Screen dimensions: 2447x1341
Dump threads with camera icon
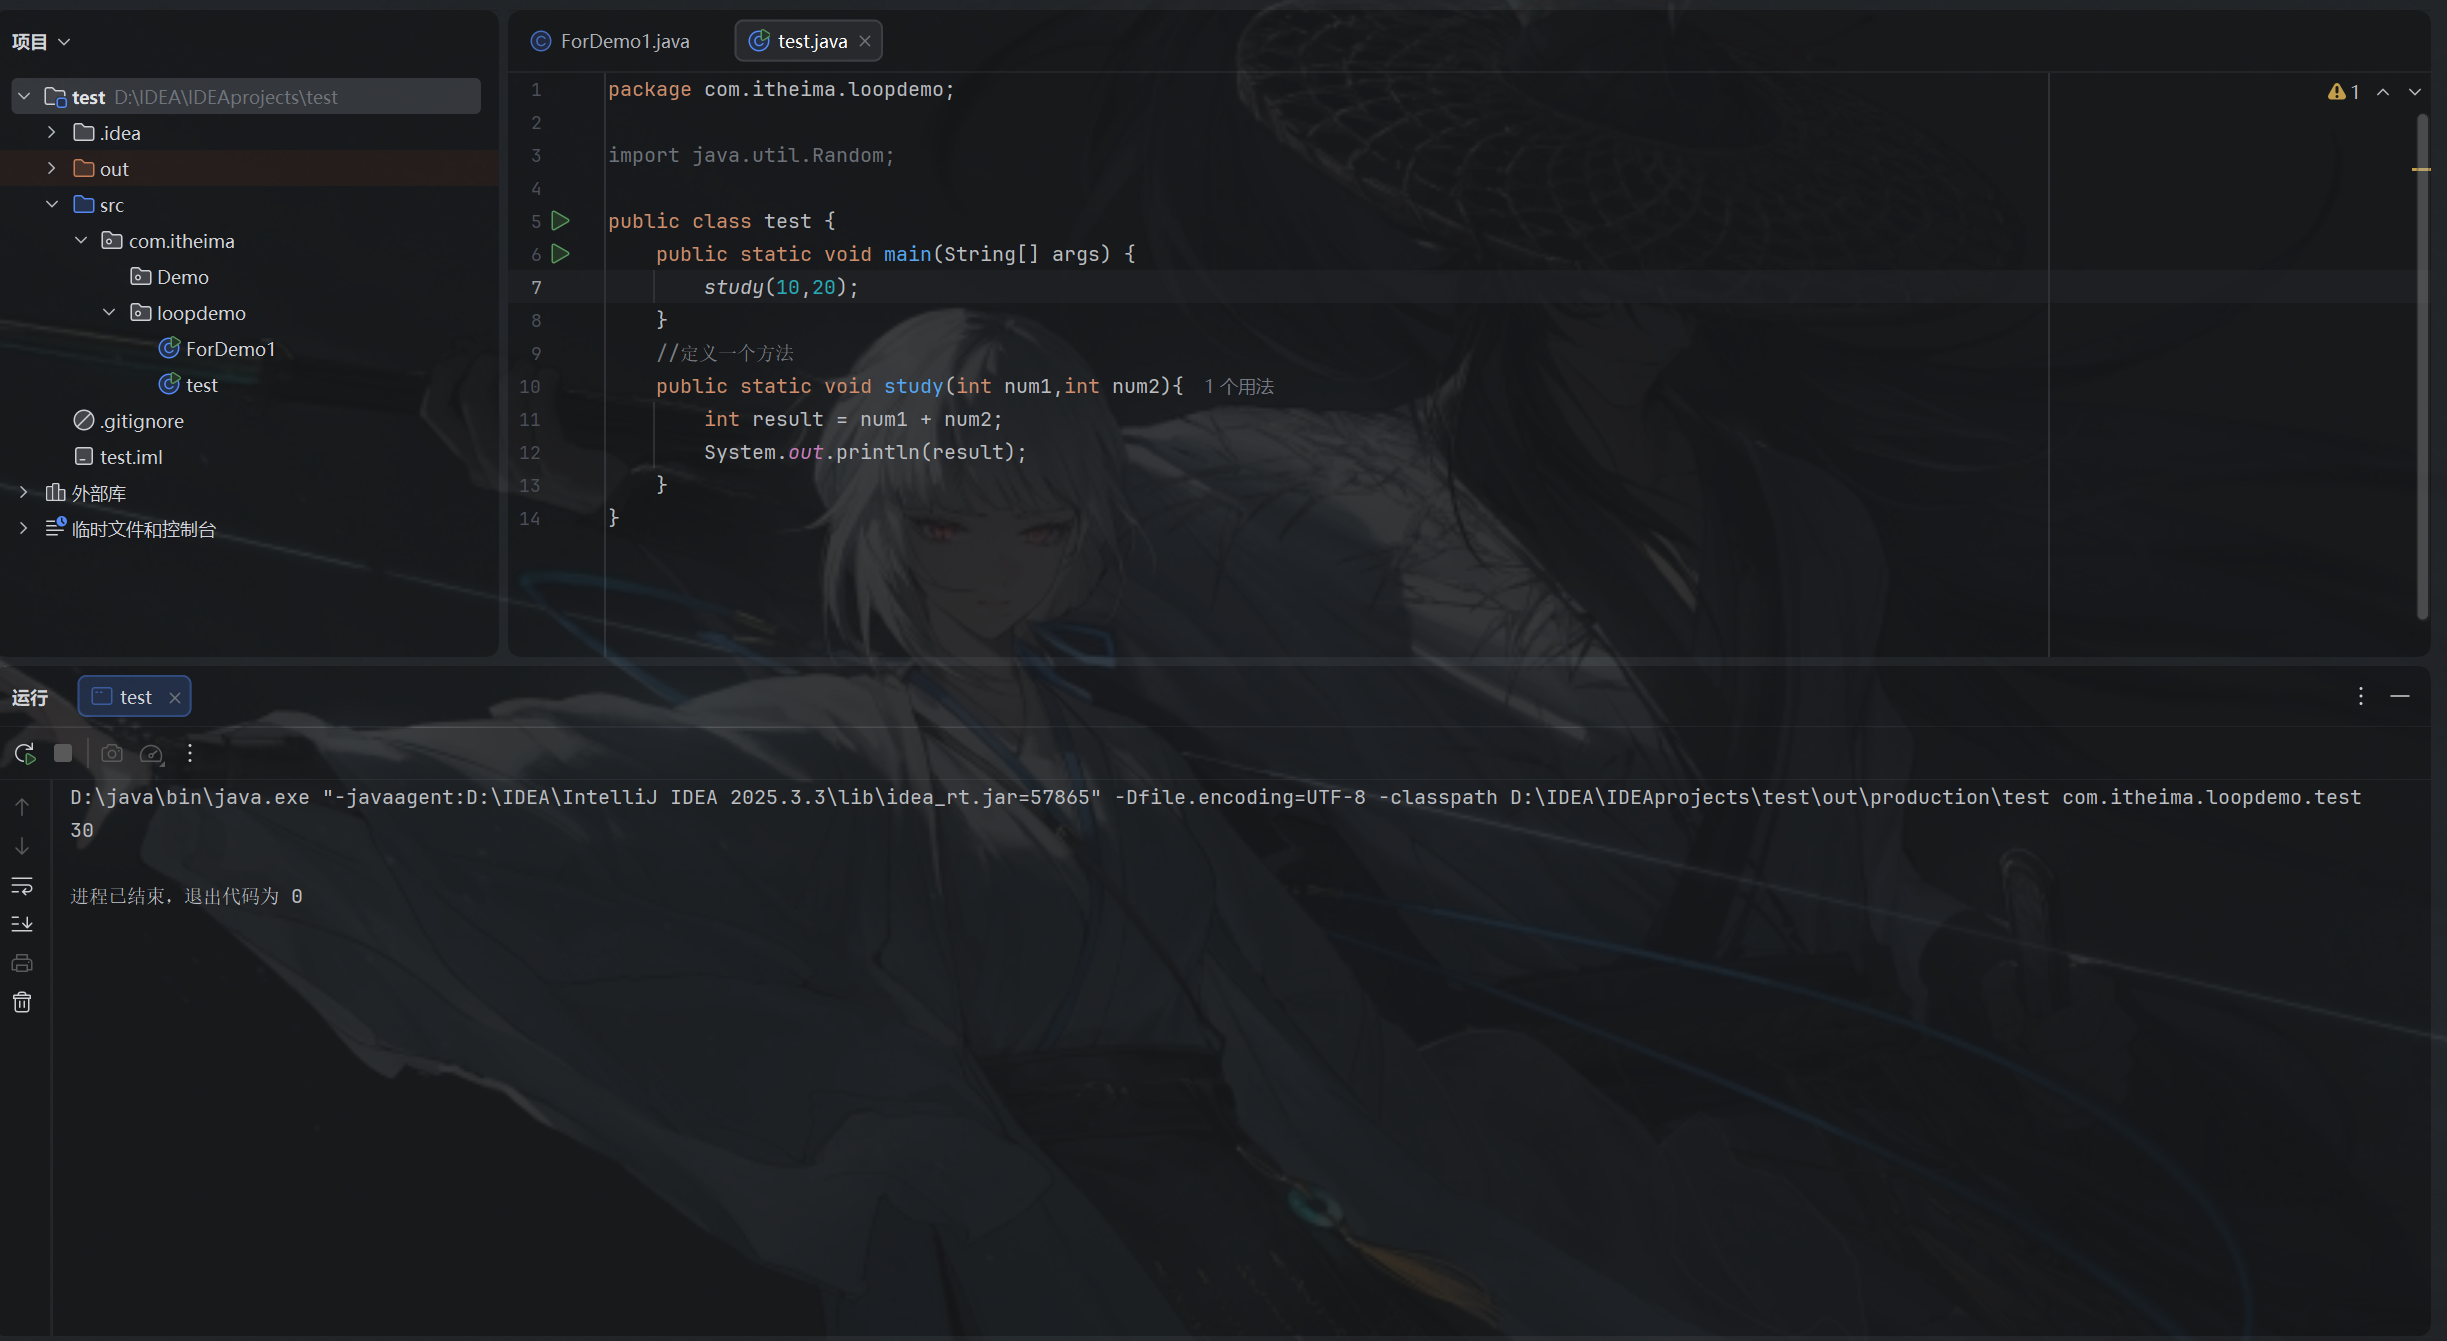click(x=112, y=753)
